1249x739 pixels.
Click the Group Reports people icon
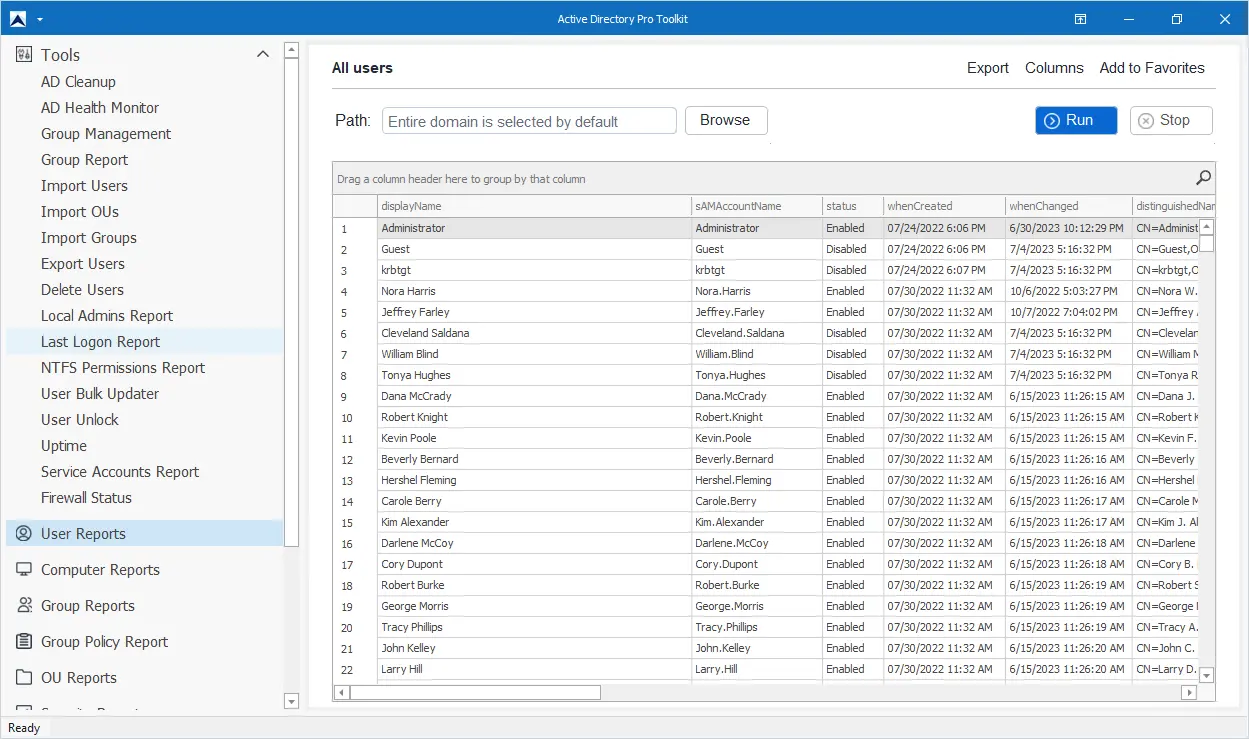coord(24,606)
